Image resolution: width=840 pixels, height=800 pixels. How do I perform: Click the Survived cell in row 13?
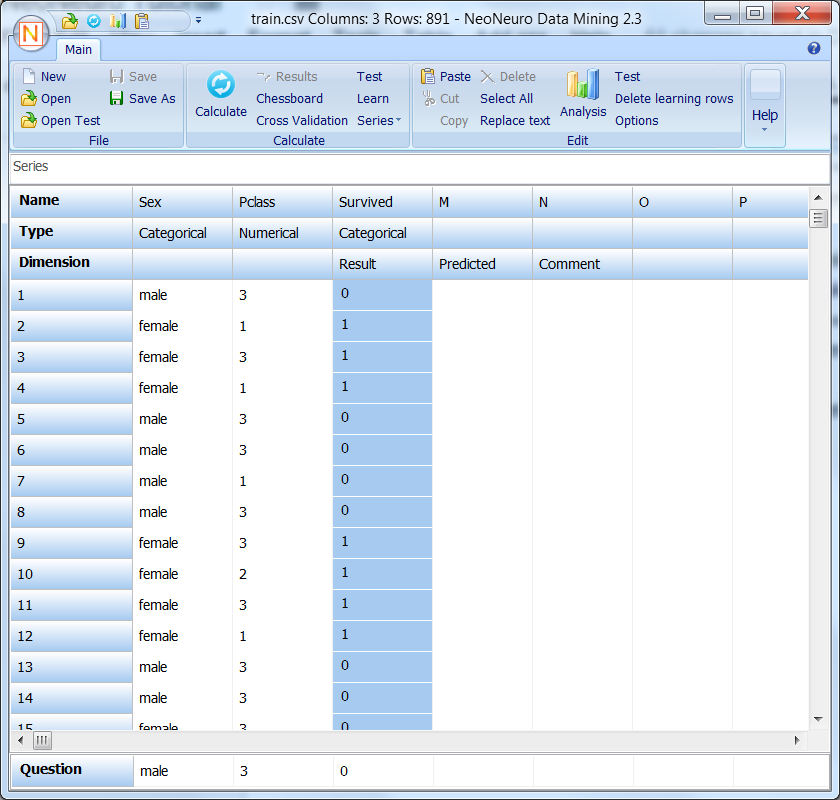point(382,667)
